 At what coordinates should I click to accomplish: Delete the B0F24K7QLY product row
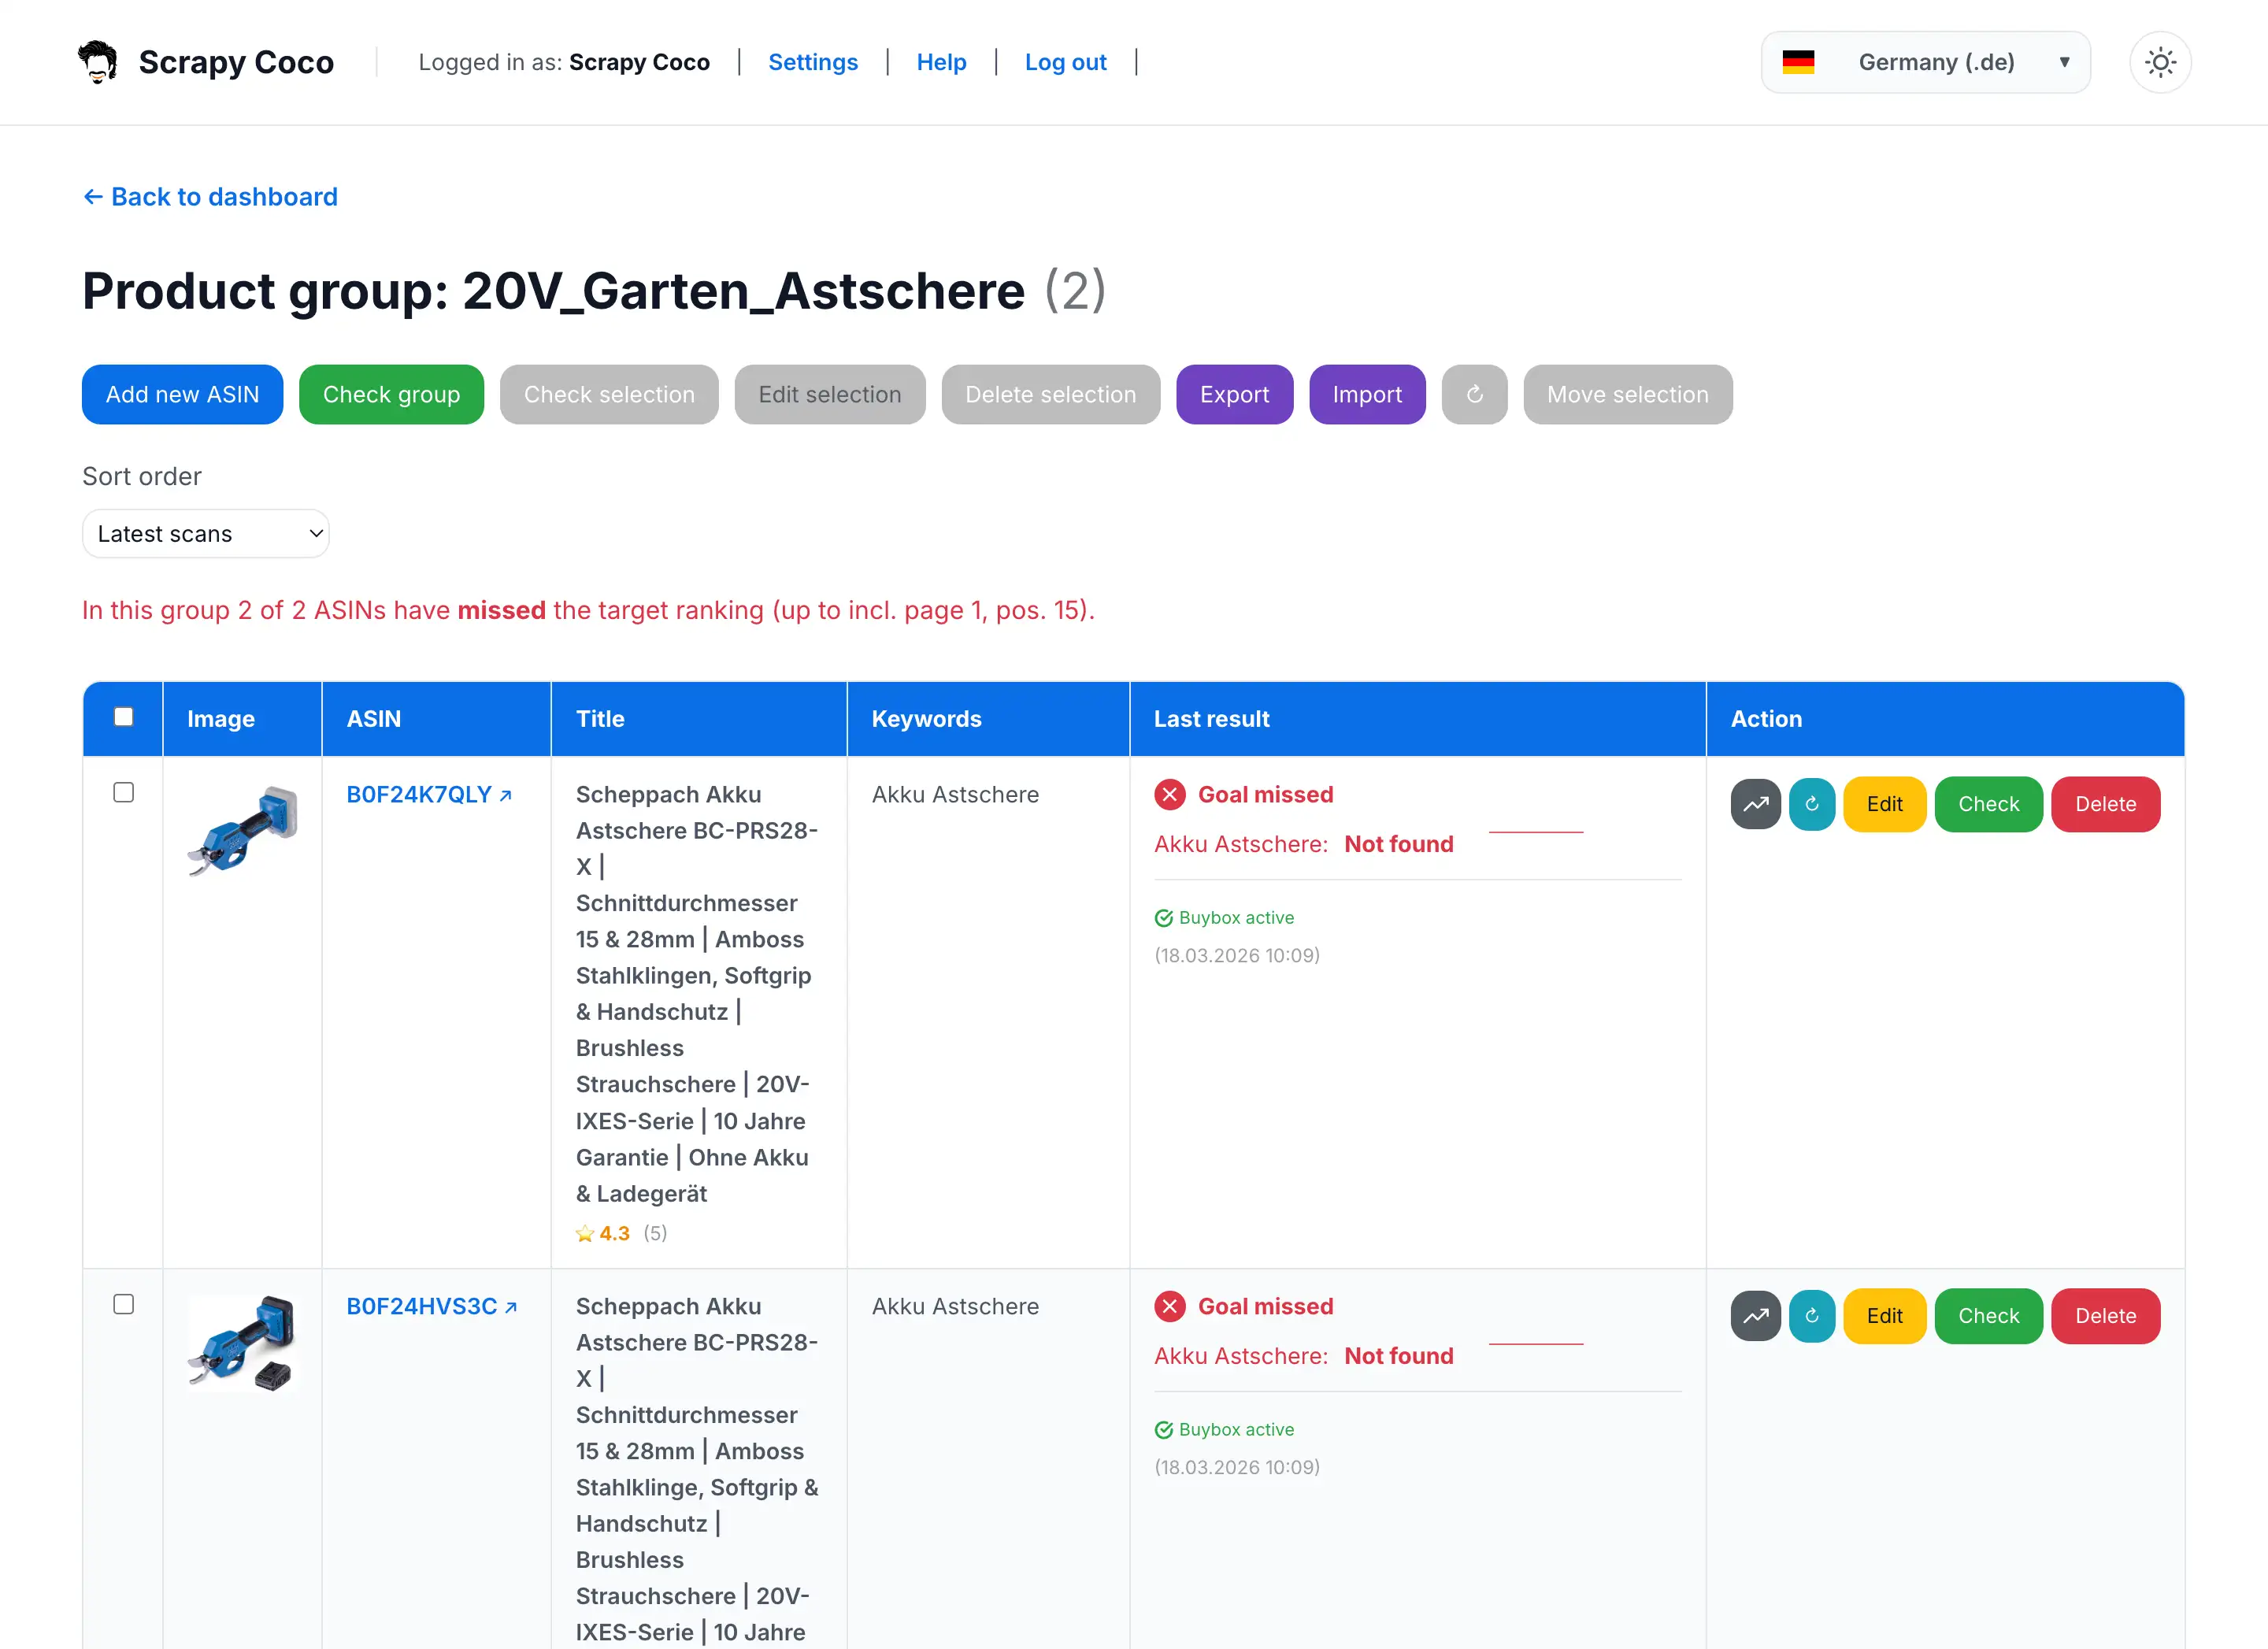tap(2105, 804)
